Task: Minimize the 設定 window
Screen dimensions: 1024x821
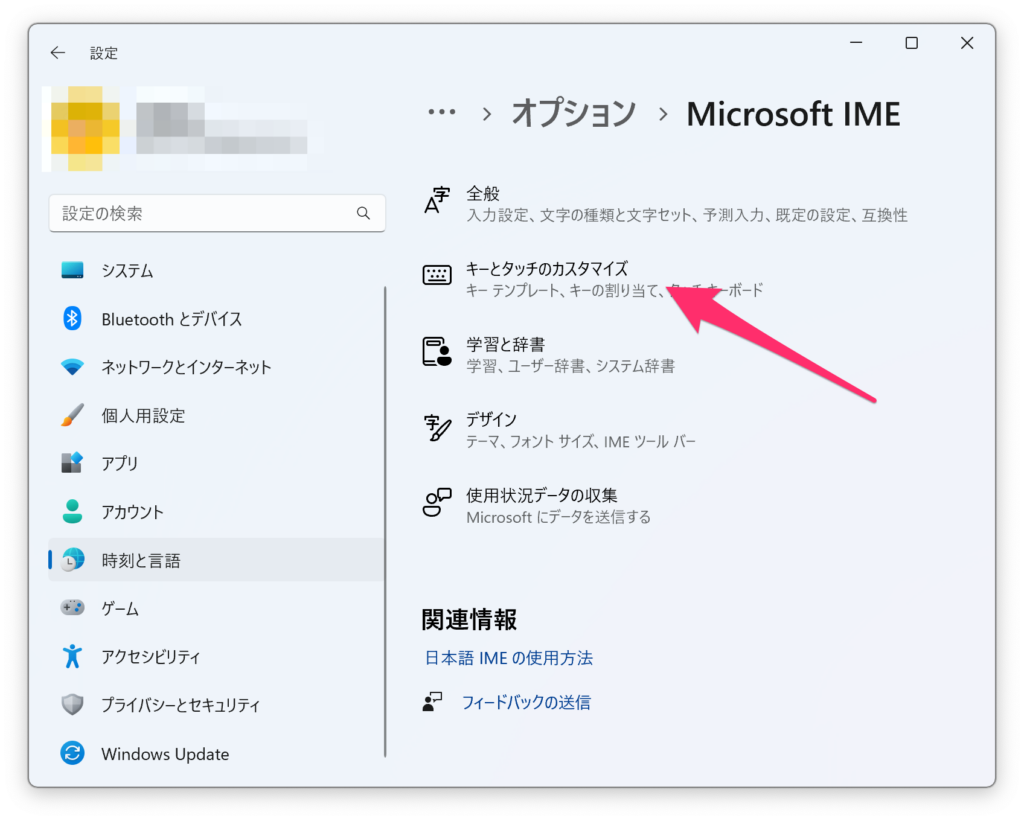Action: (x=856, y=43)
